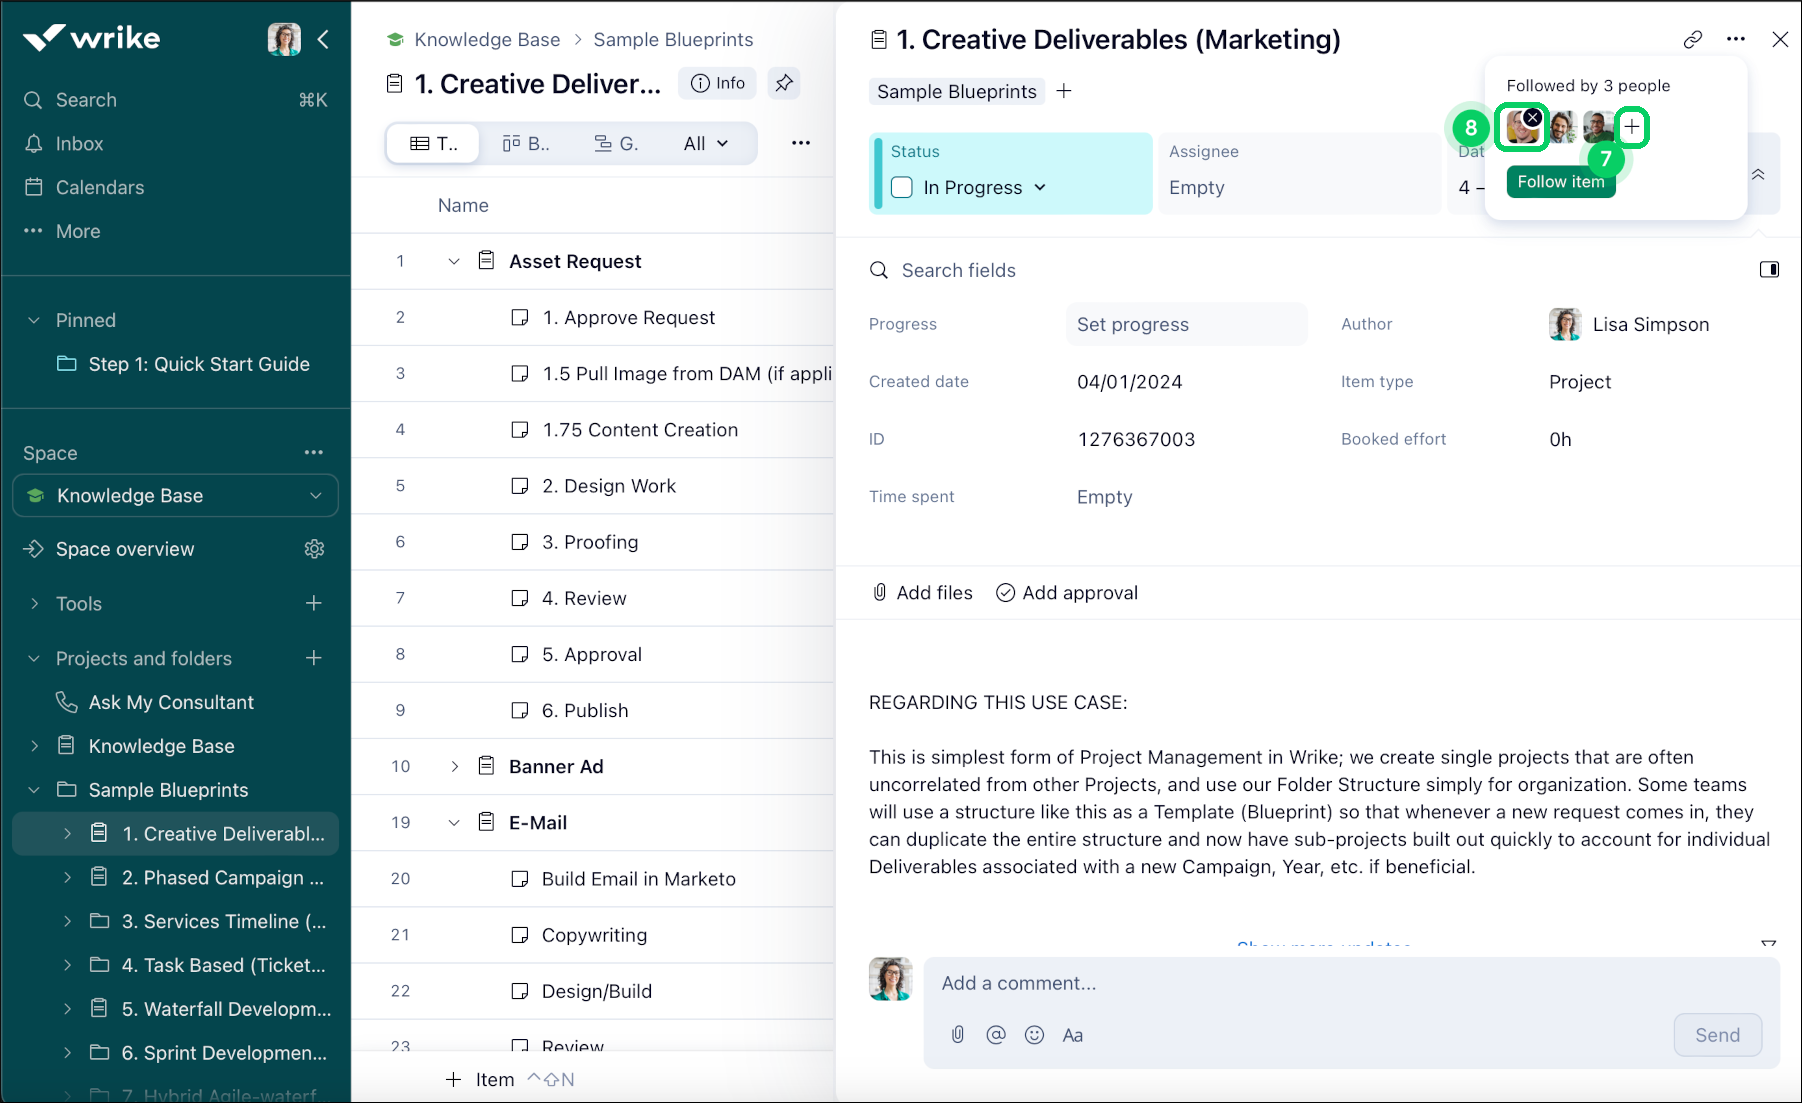Open the @ mention icon in comment box
Screen dimensions: 1802x1103
pyautogui.click(x=996, y=1035)
